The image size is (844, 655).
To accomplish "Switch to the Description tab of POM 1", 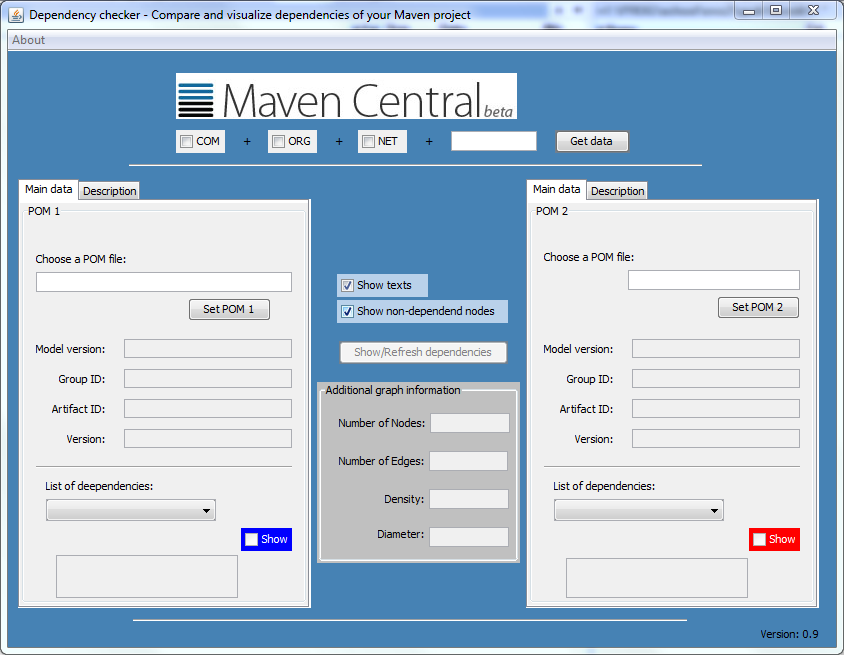I will tap(109, 191).
